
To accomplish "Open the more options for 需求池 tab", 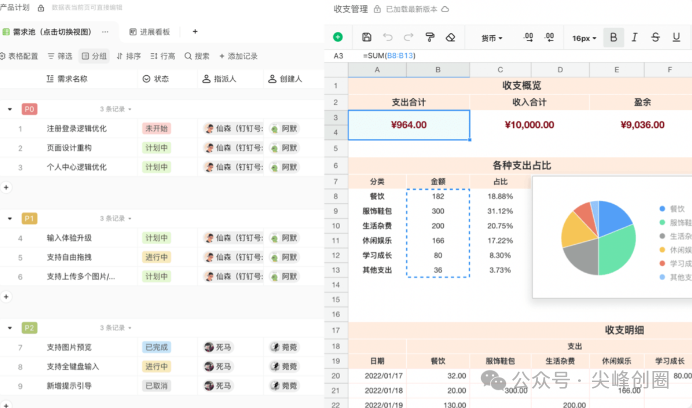I will pos(105,32).
